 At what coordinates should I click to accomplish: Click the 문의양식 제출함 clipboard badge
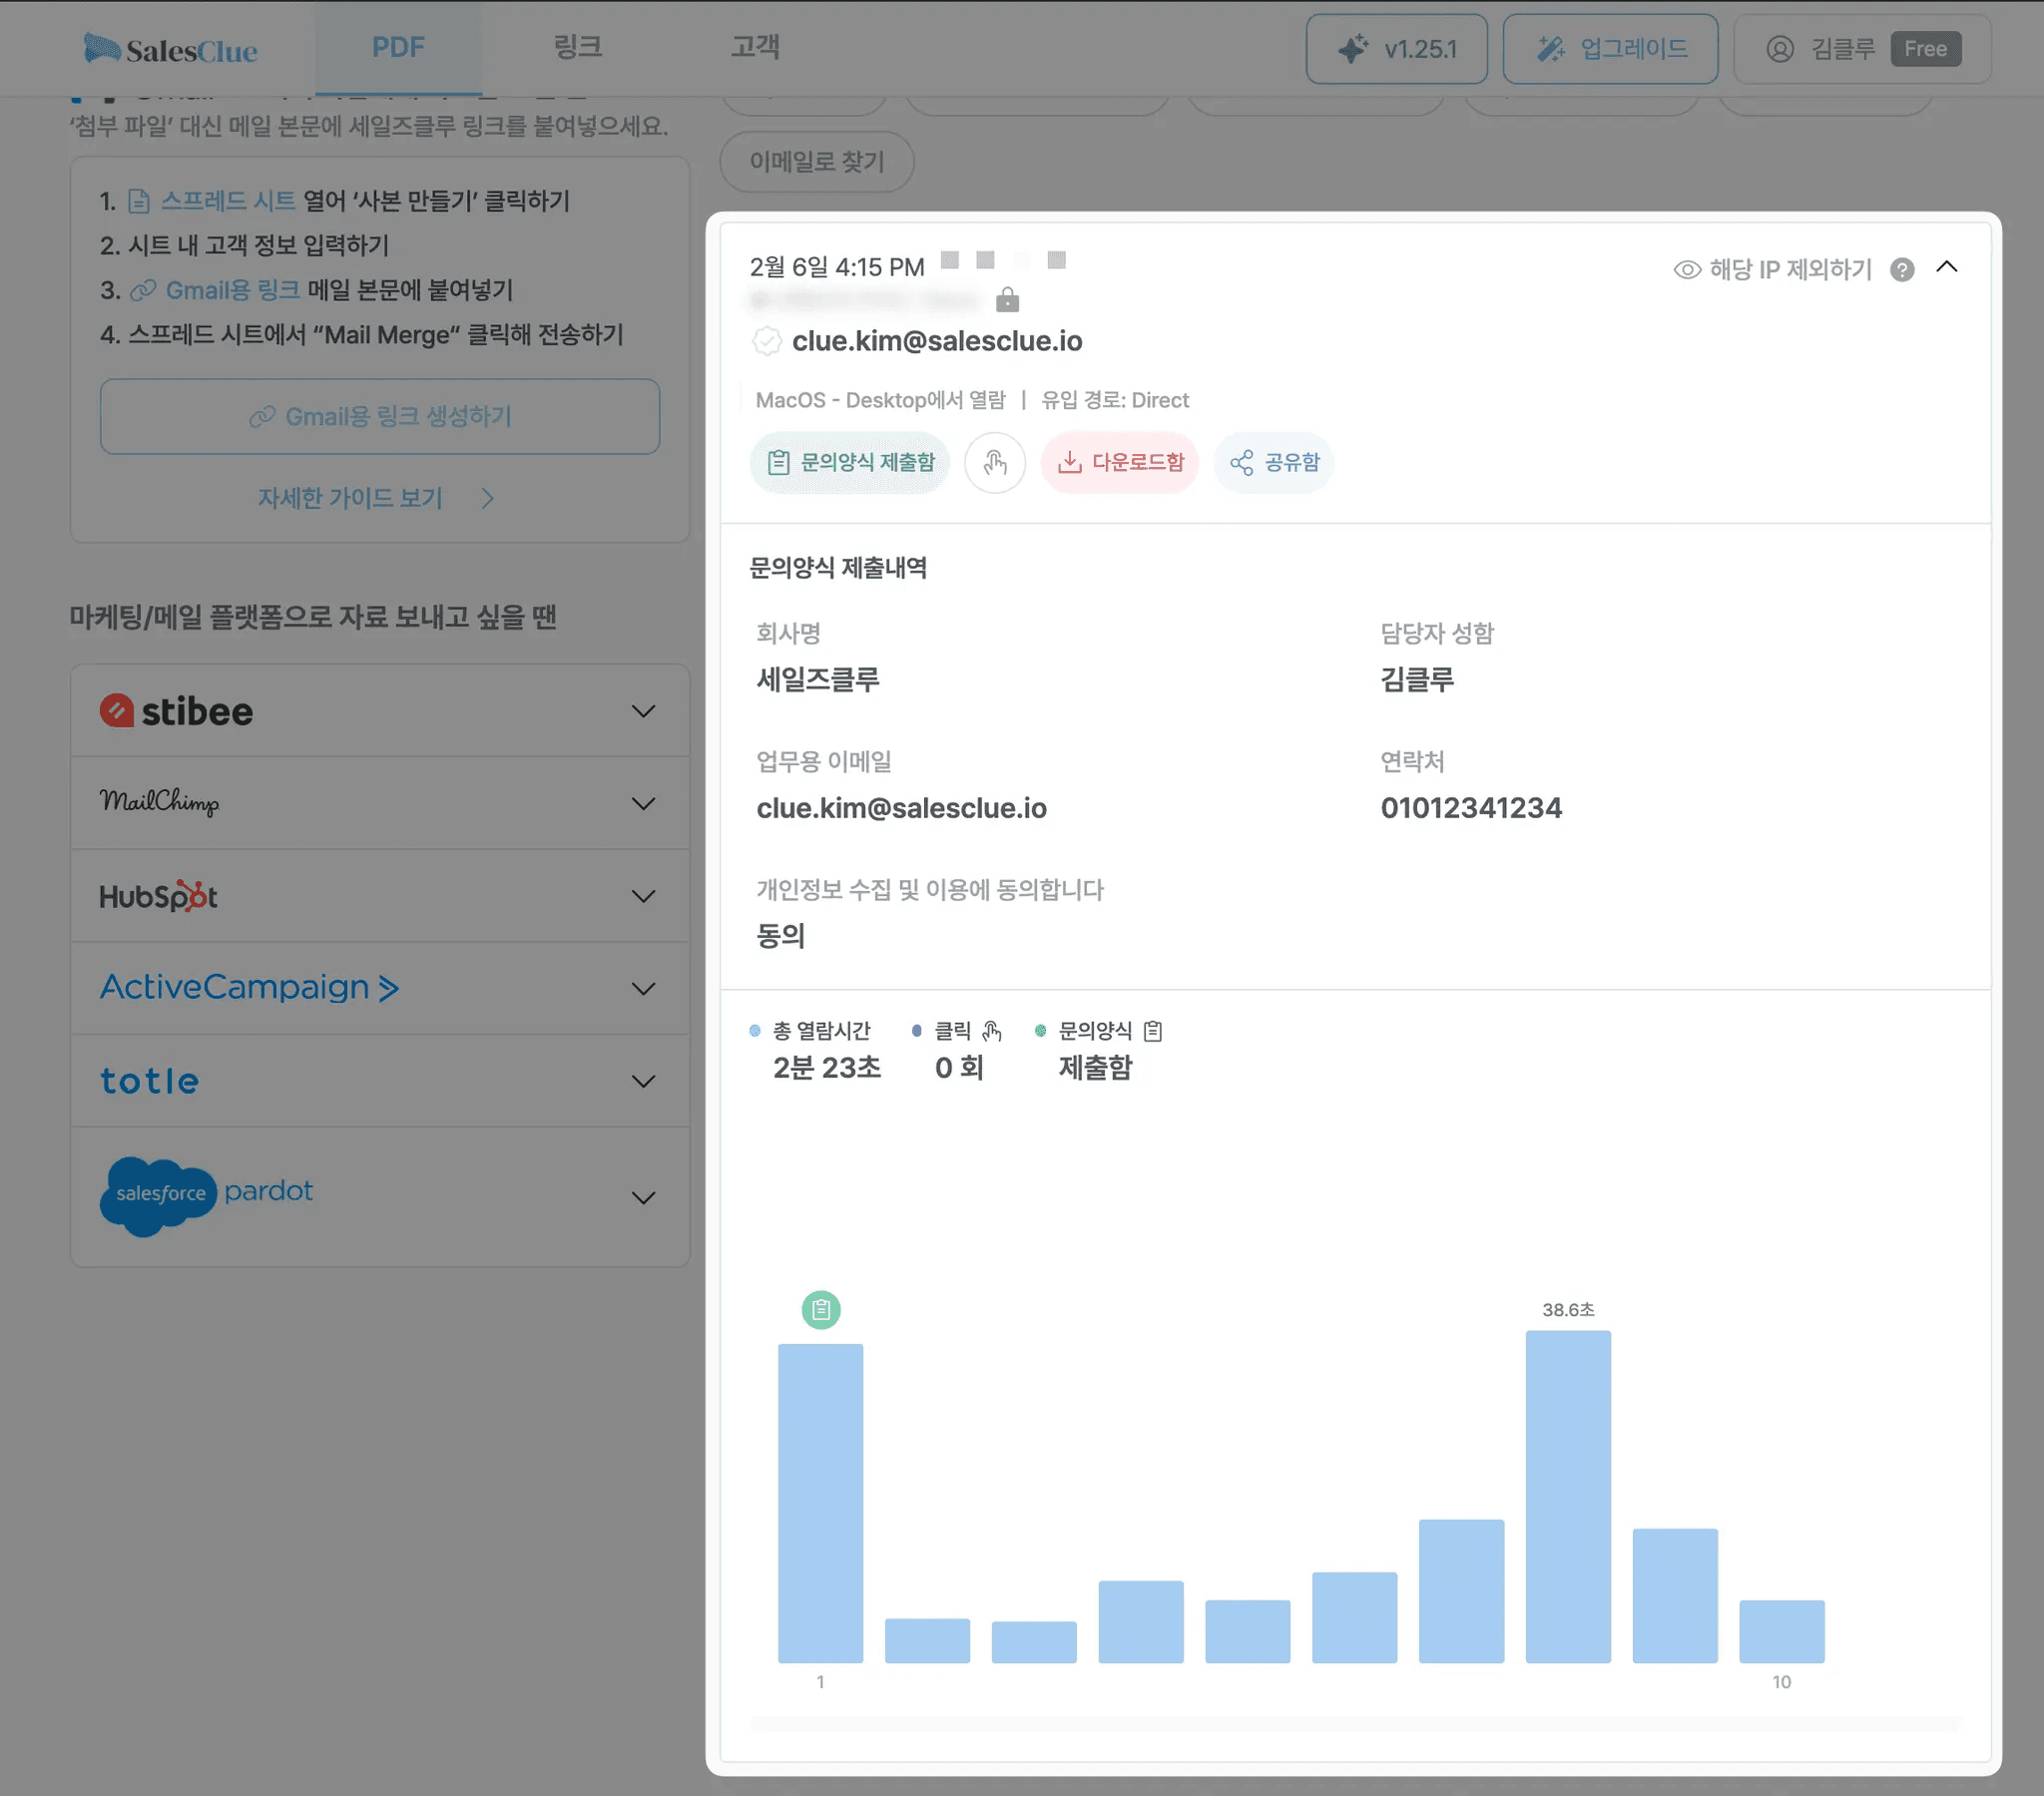850,462
